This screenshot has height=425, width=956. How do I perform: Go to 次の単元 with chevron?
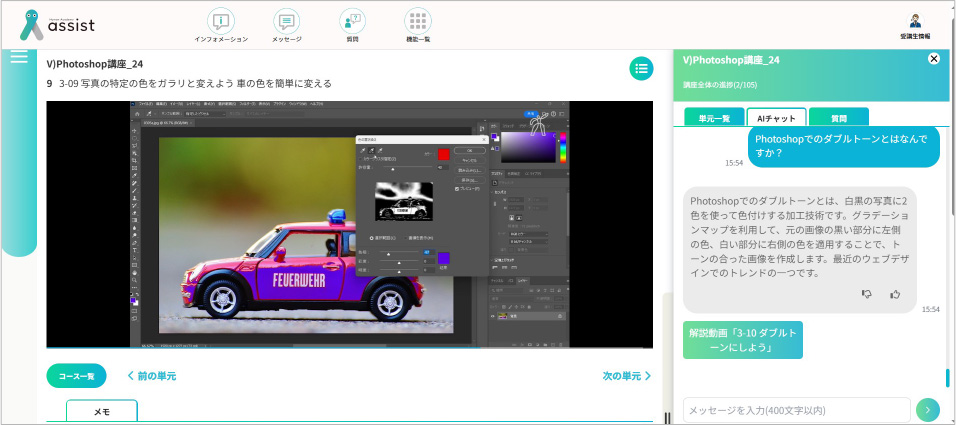coord(627,376)
